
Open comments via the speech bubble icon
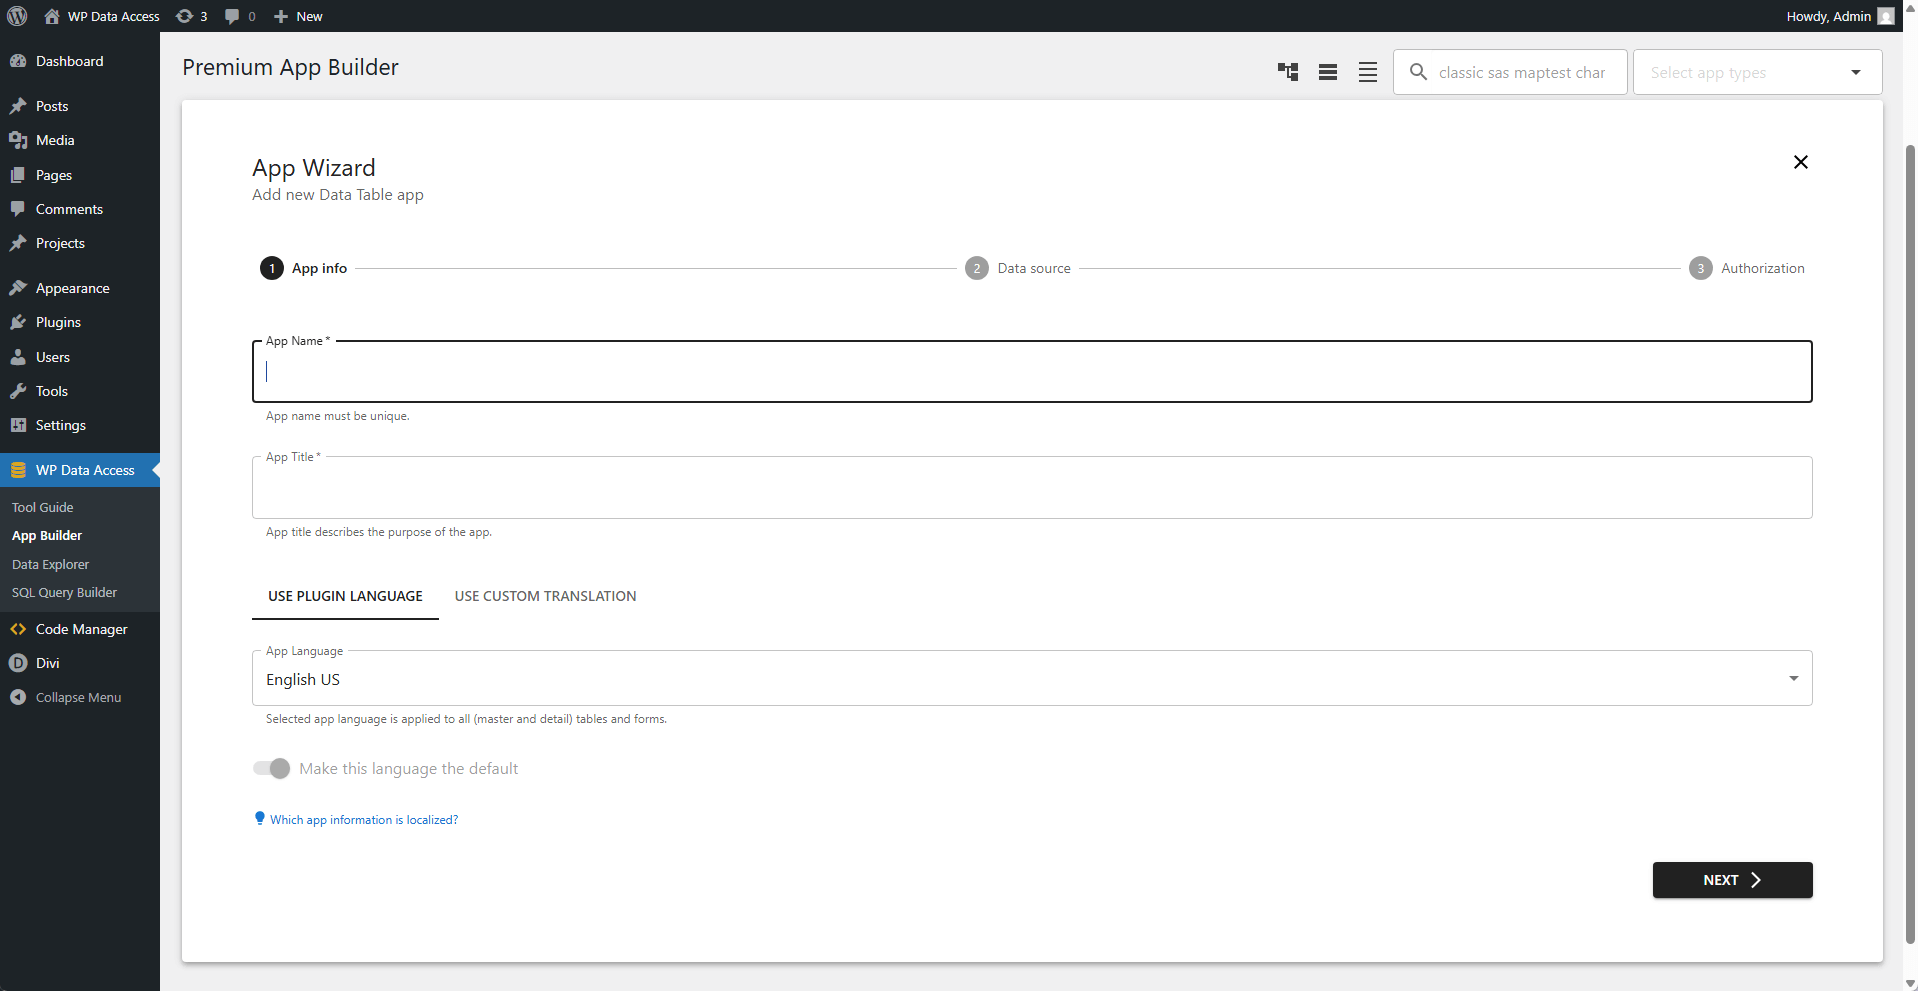tap(232, 16)
